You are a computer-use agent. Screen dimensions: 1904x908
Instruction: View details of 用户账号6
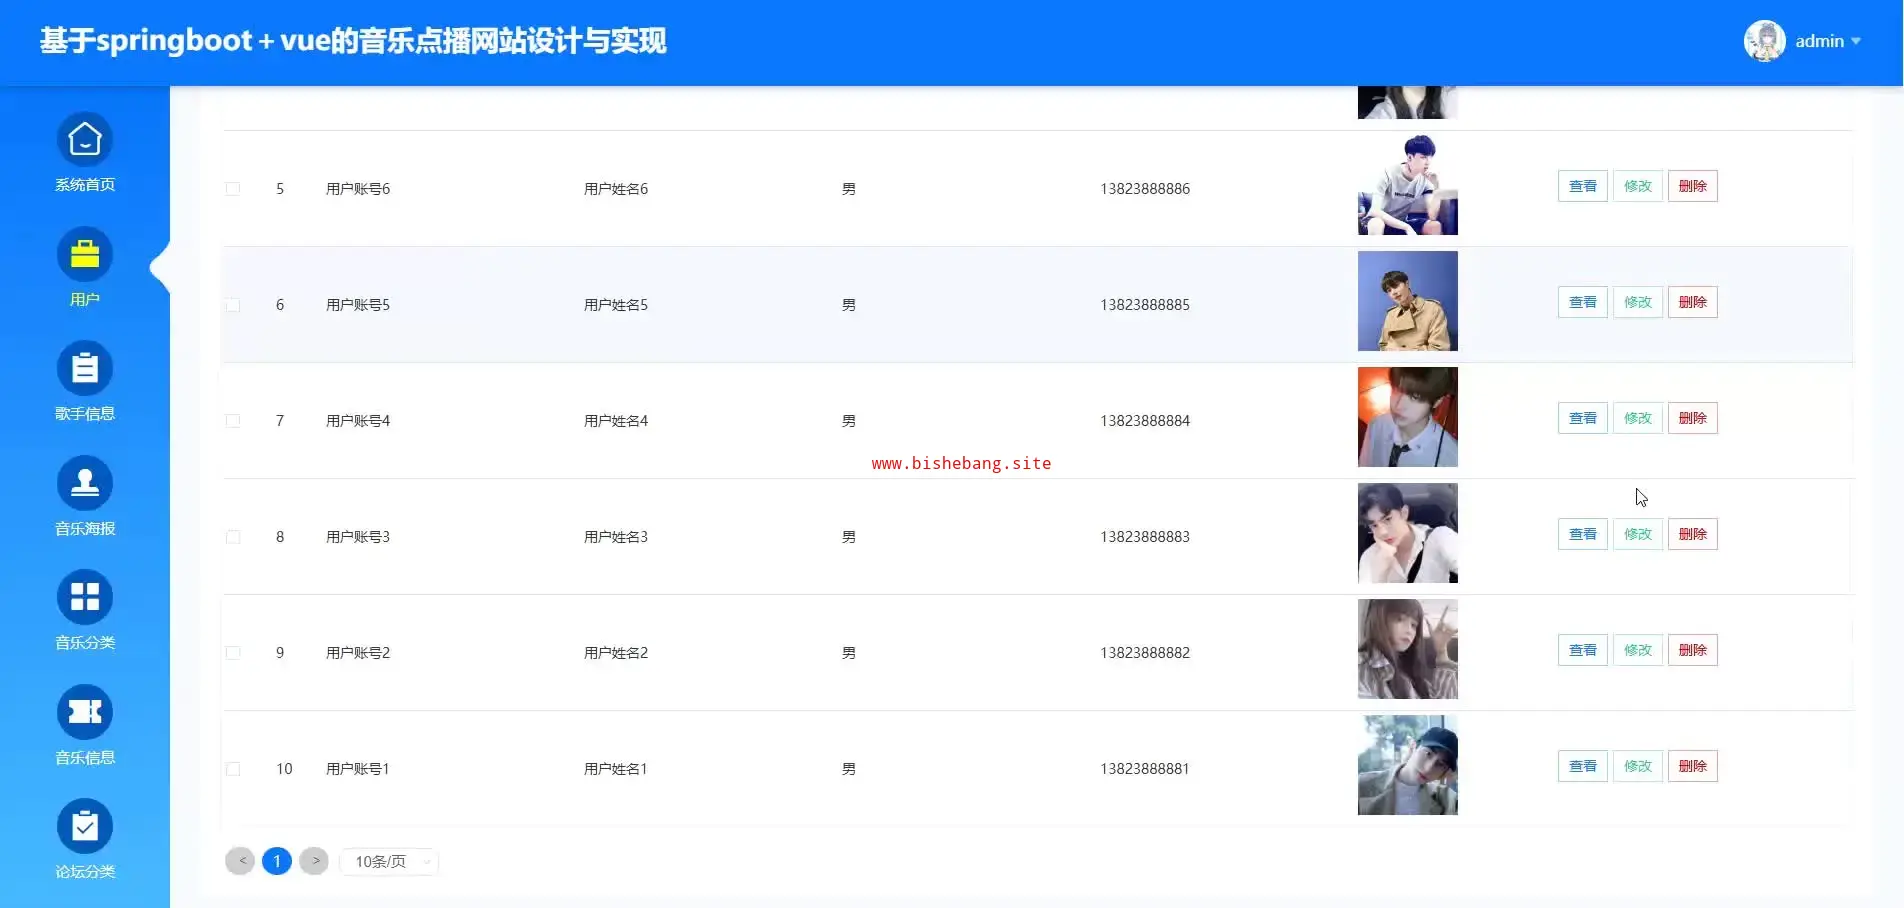(1583, 186)
